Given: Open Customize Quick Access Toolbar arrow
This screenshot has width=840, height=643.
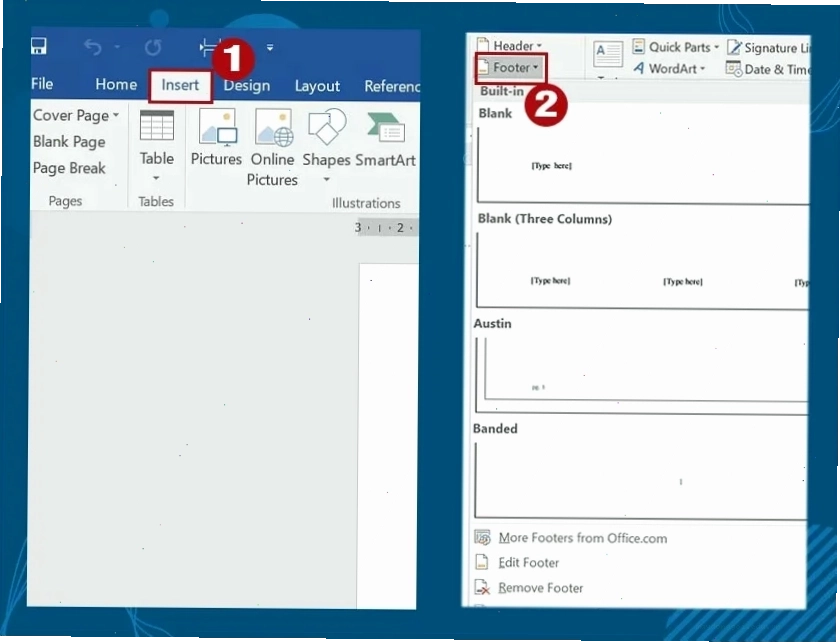Looking at the screenshot, I should (x=270, y=48).
